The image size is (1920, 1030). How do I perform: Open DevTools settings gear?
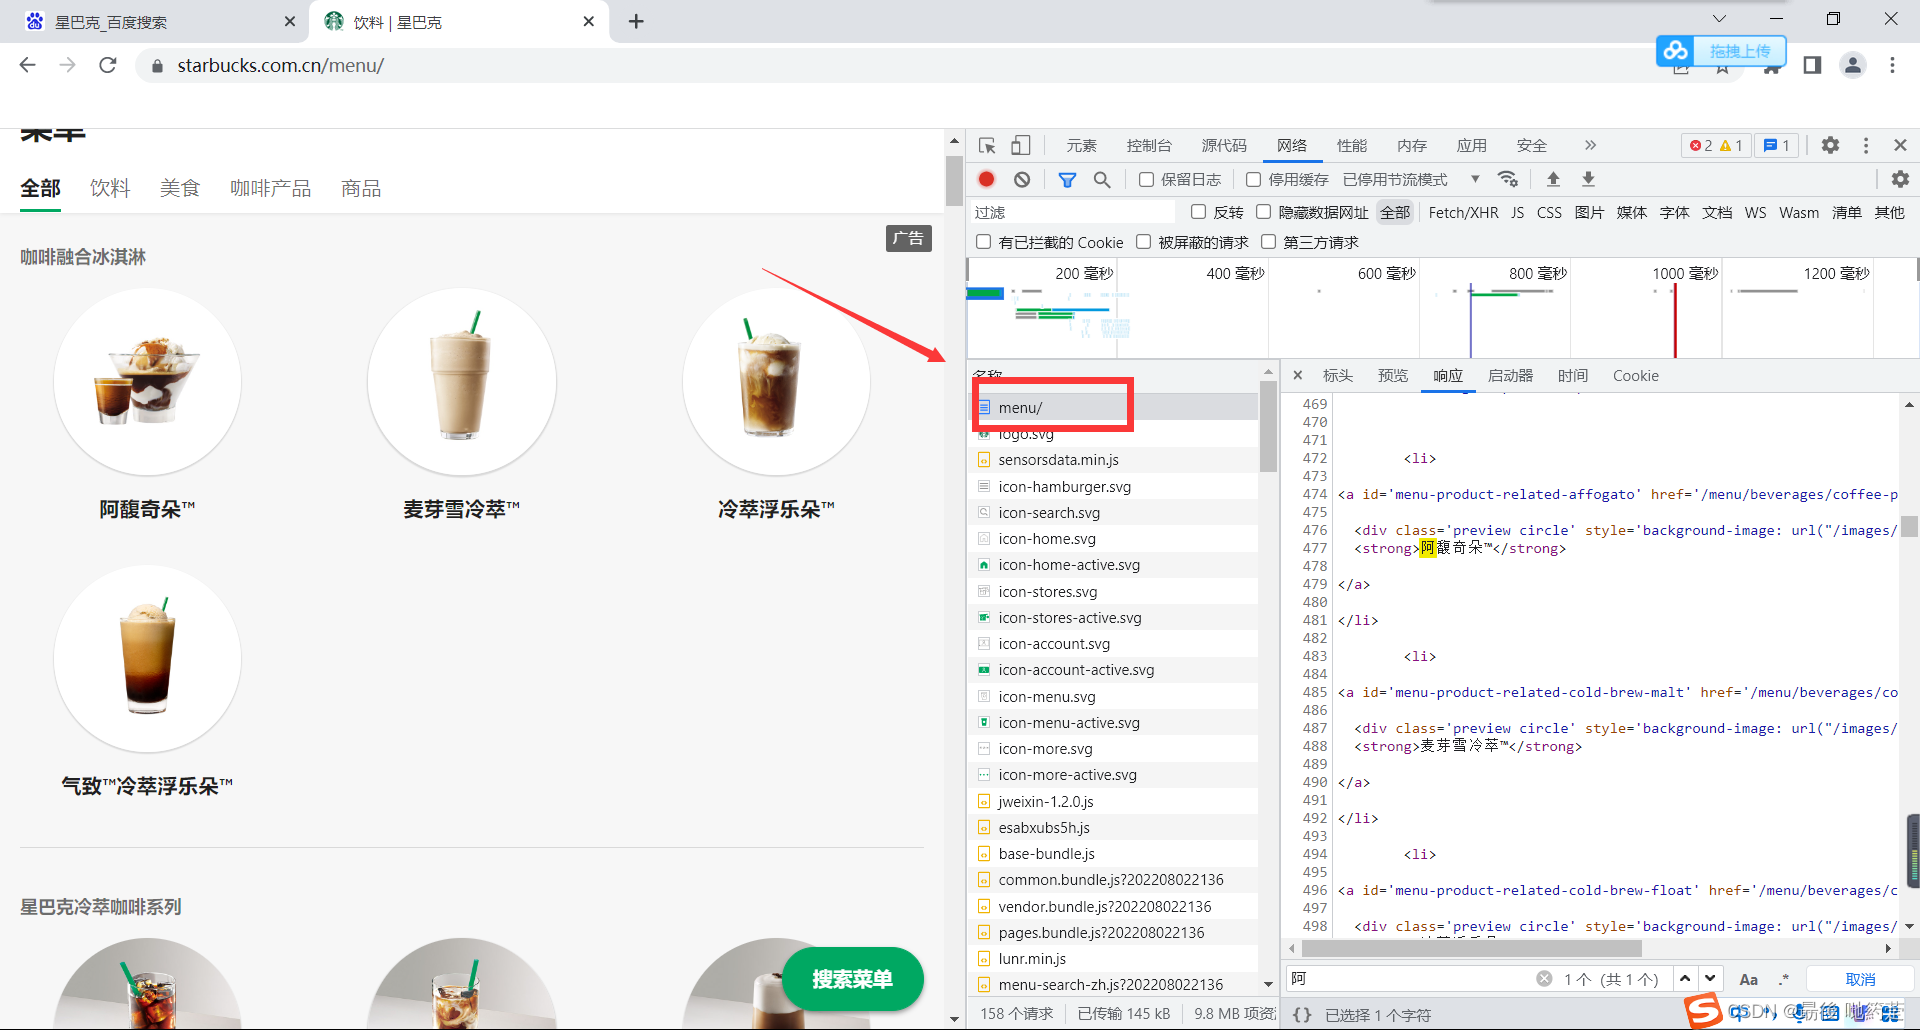[x=1830, y=146]
